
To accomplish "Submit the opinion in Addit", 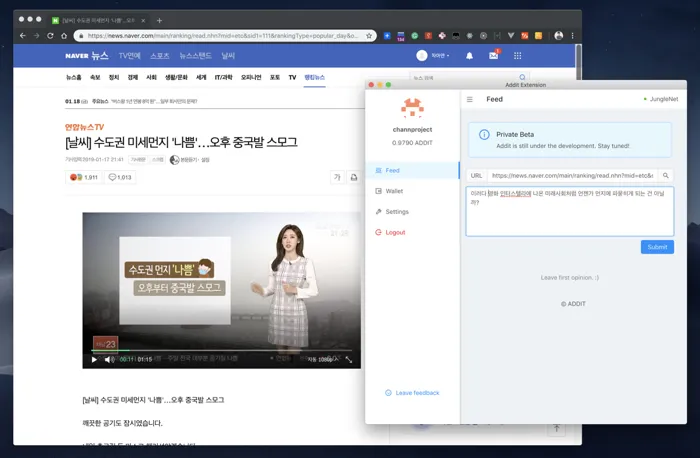I will coord(657,247).
